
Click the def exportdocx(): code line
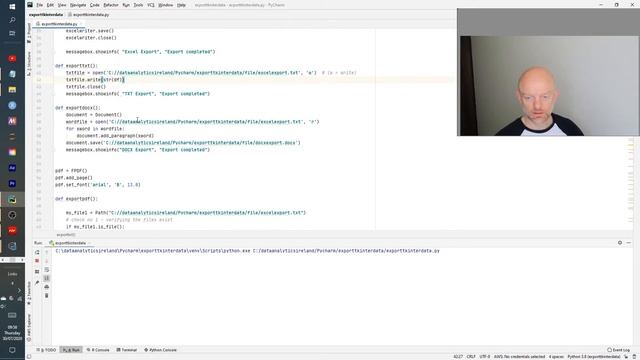pos(78,108)
